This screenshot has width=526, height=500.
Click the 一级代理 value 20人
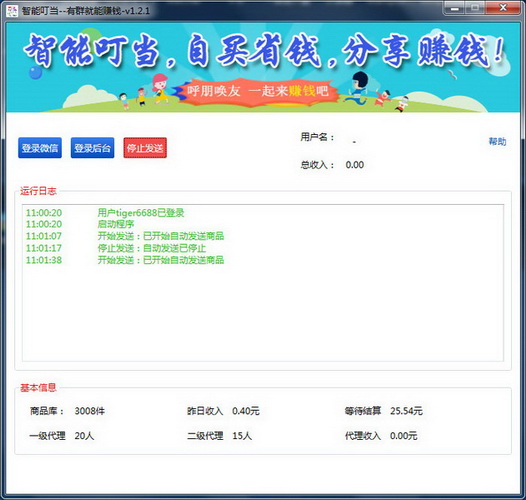84,436
